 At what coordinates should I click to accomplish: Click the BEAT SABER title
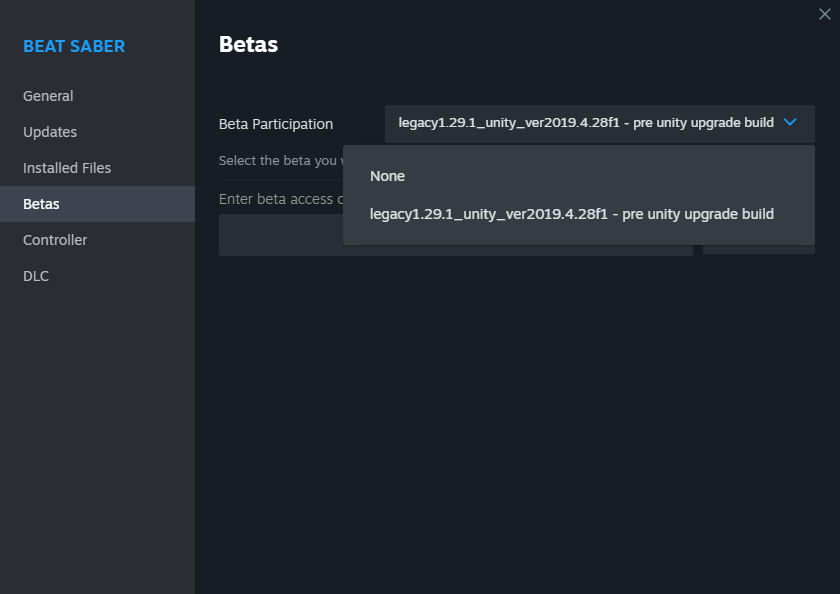(x=74, y=47)
